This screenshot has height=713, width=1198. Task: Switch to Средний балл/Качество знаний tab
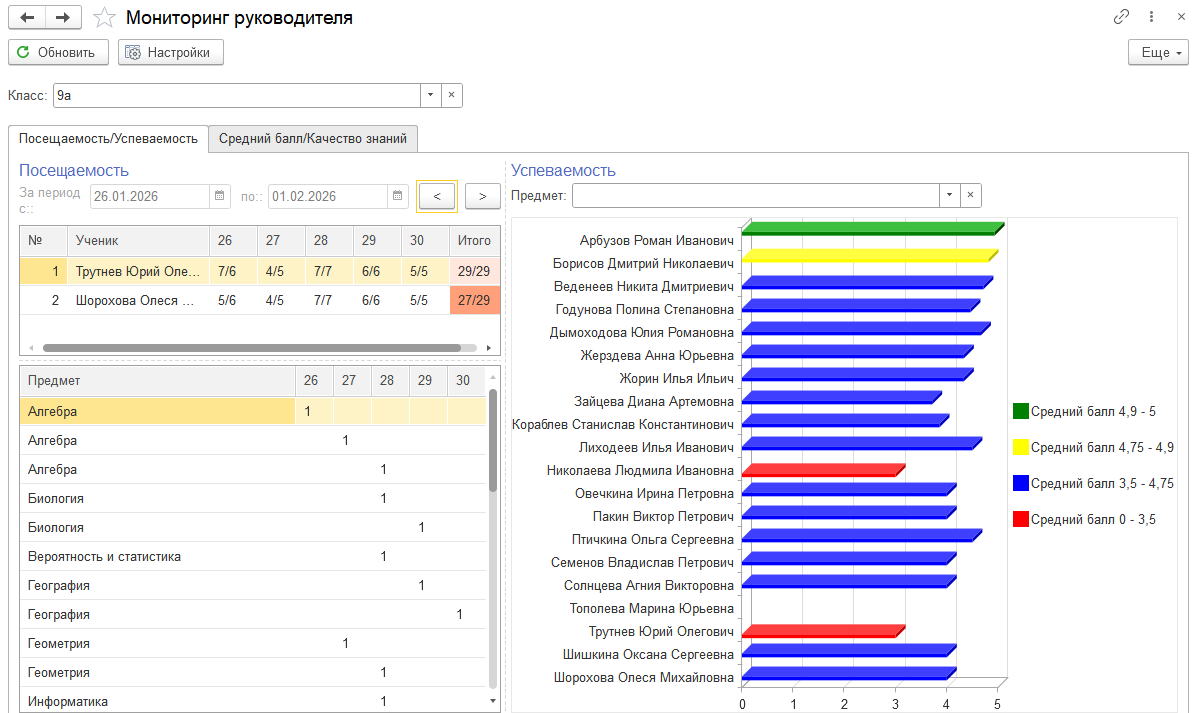[x=313, y=139]
